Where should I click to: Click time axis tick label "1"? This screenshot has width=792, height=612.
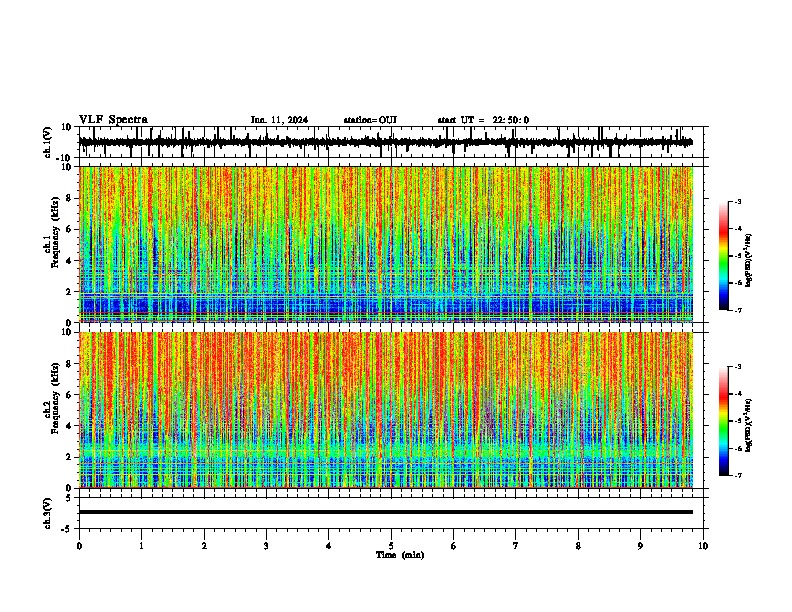tap(141, 546)
